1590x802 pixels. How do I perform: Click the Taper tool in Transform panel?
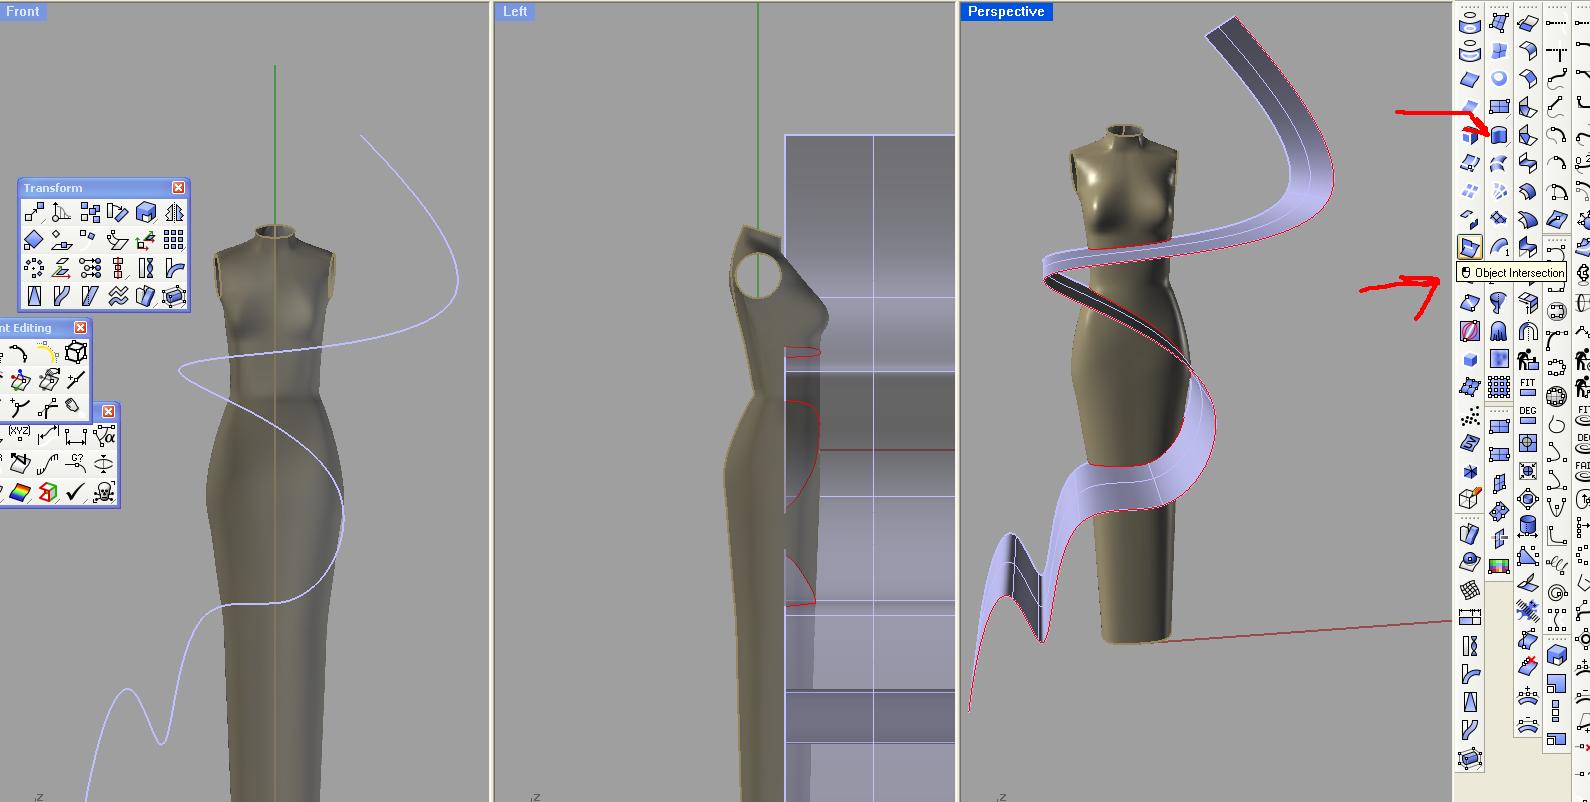[34, 296]
